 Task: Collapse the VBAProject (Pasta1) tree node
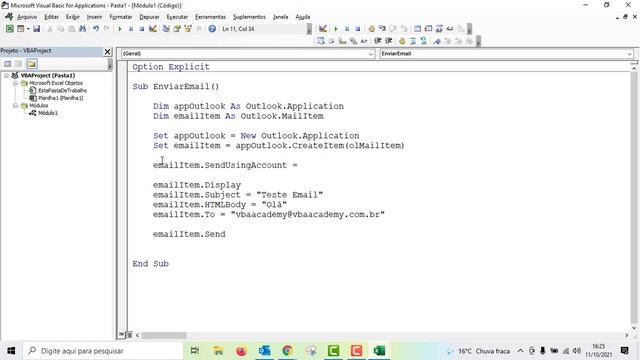tap(7, 76)
